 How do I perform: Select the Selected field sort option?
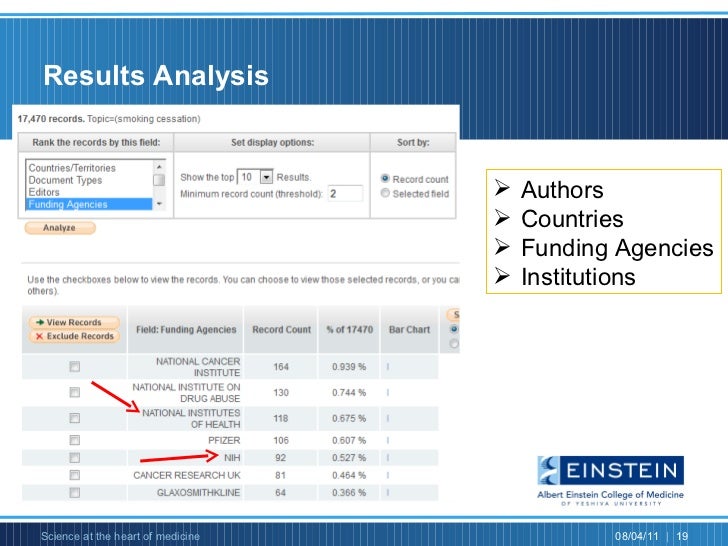click(385, 193)
